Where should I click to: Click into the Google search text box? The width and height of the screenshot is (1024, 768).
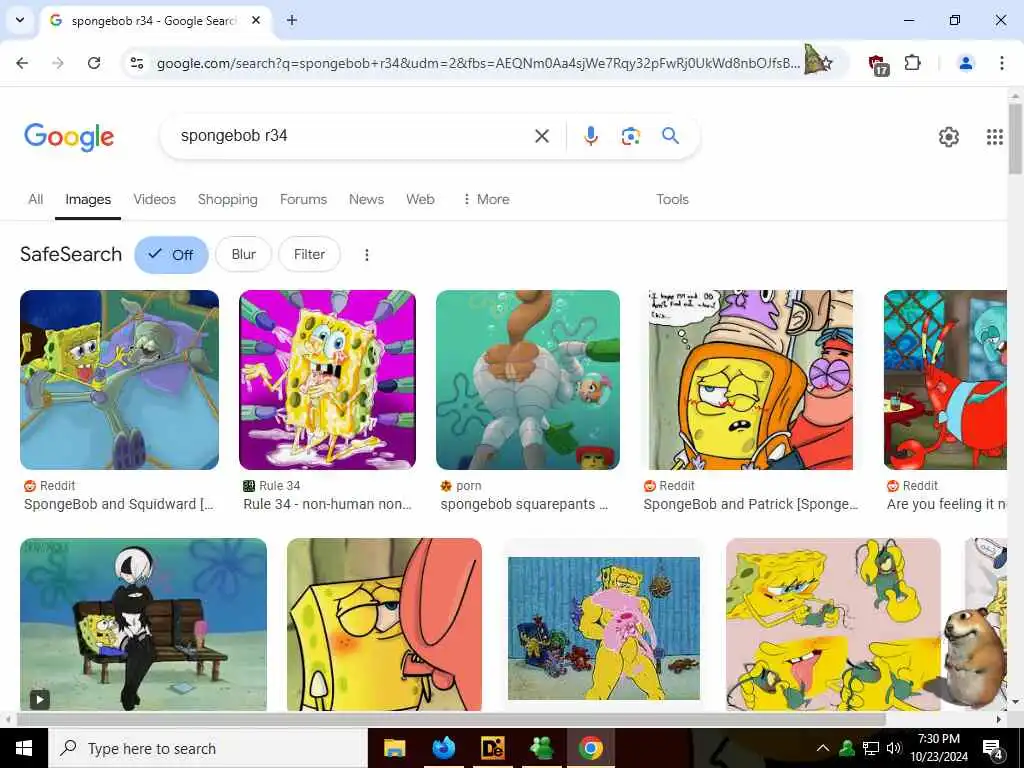(x=353, y=136)
